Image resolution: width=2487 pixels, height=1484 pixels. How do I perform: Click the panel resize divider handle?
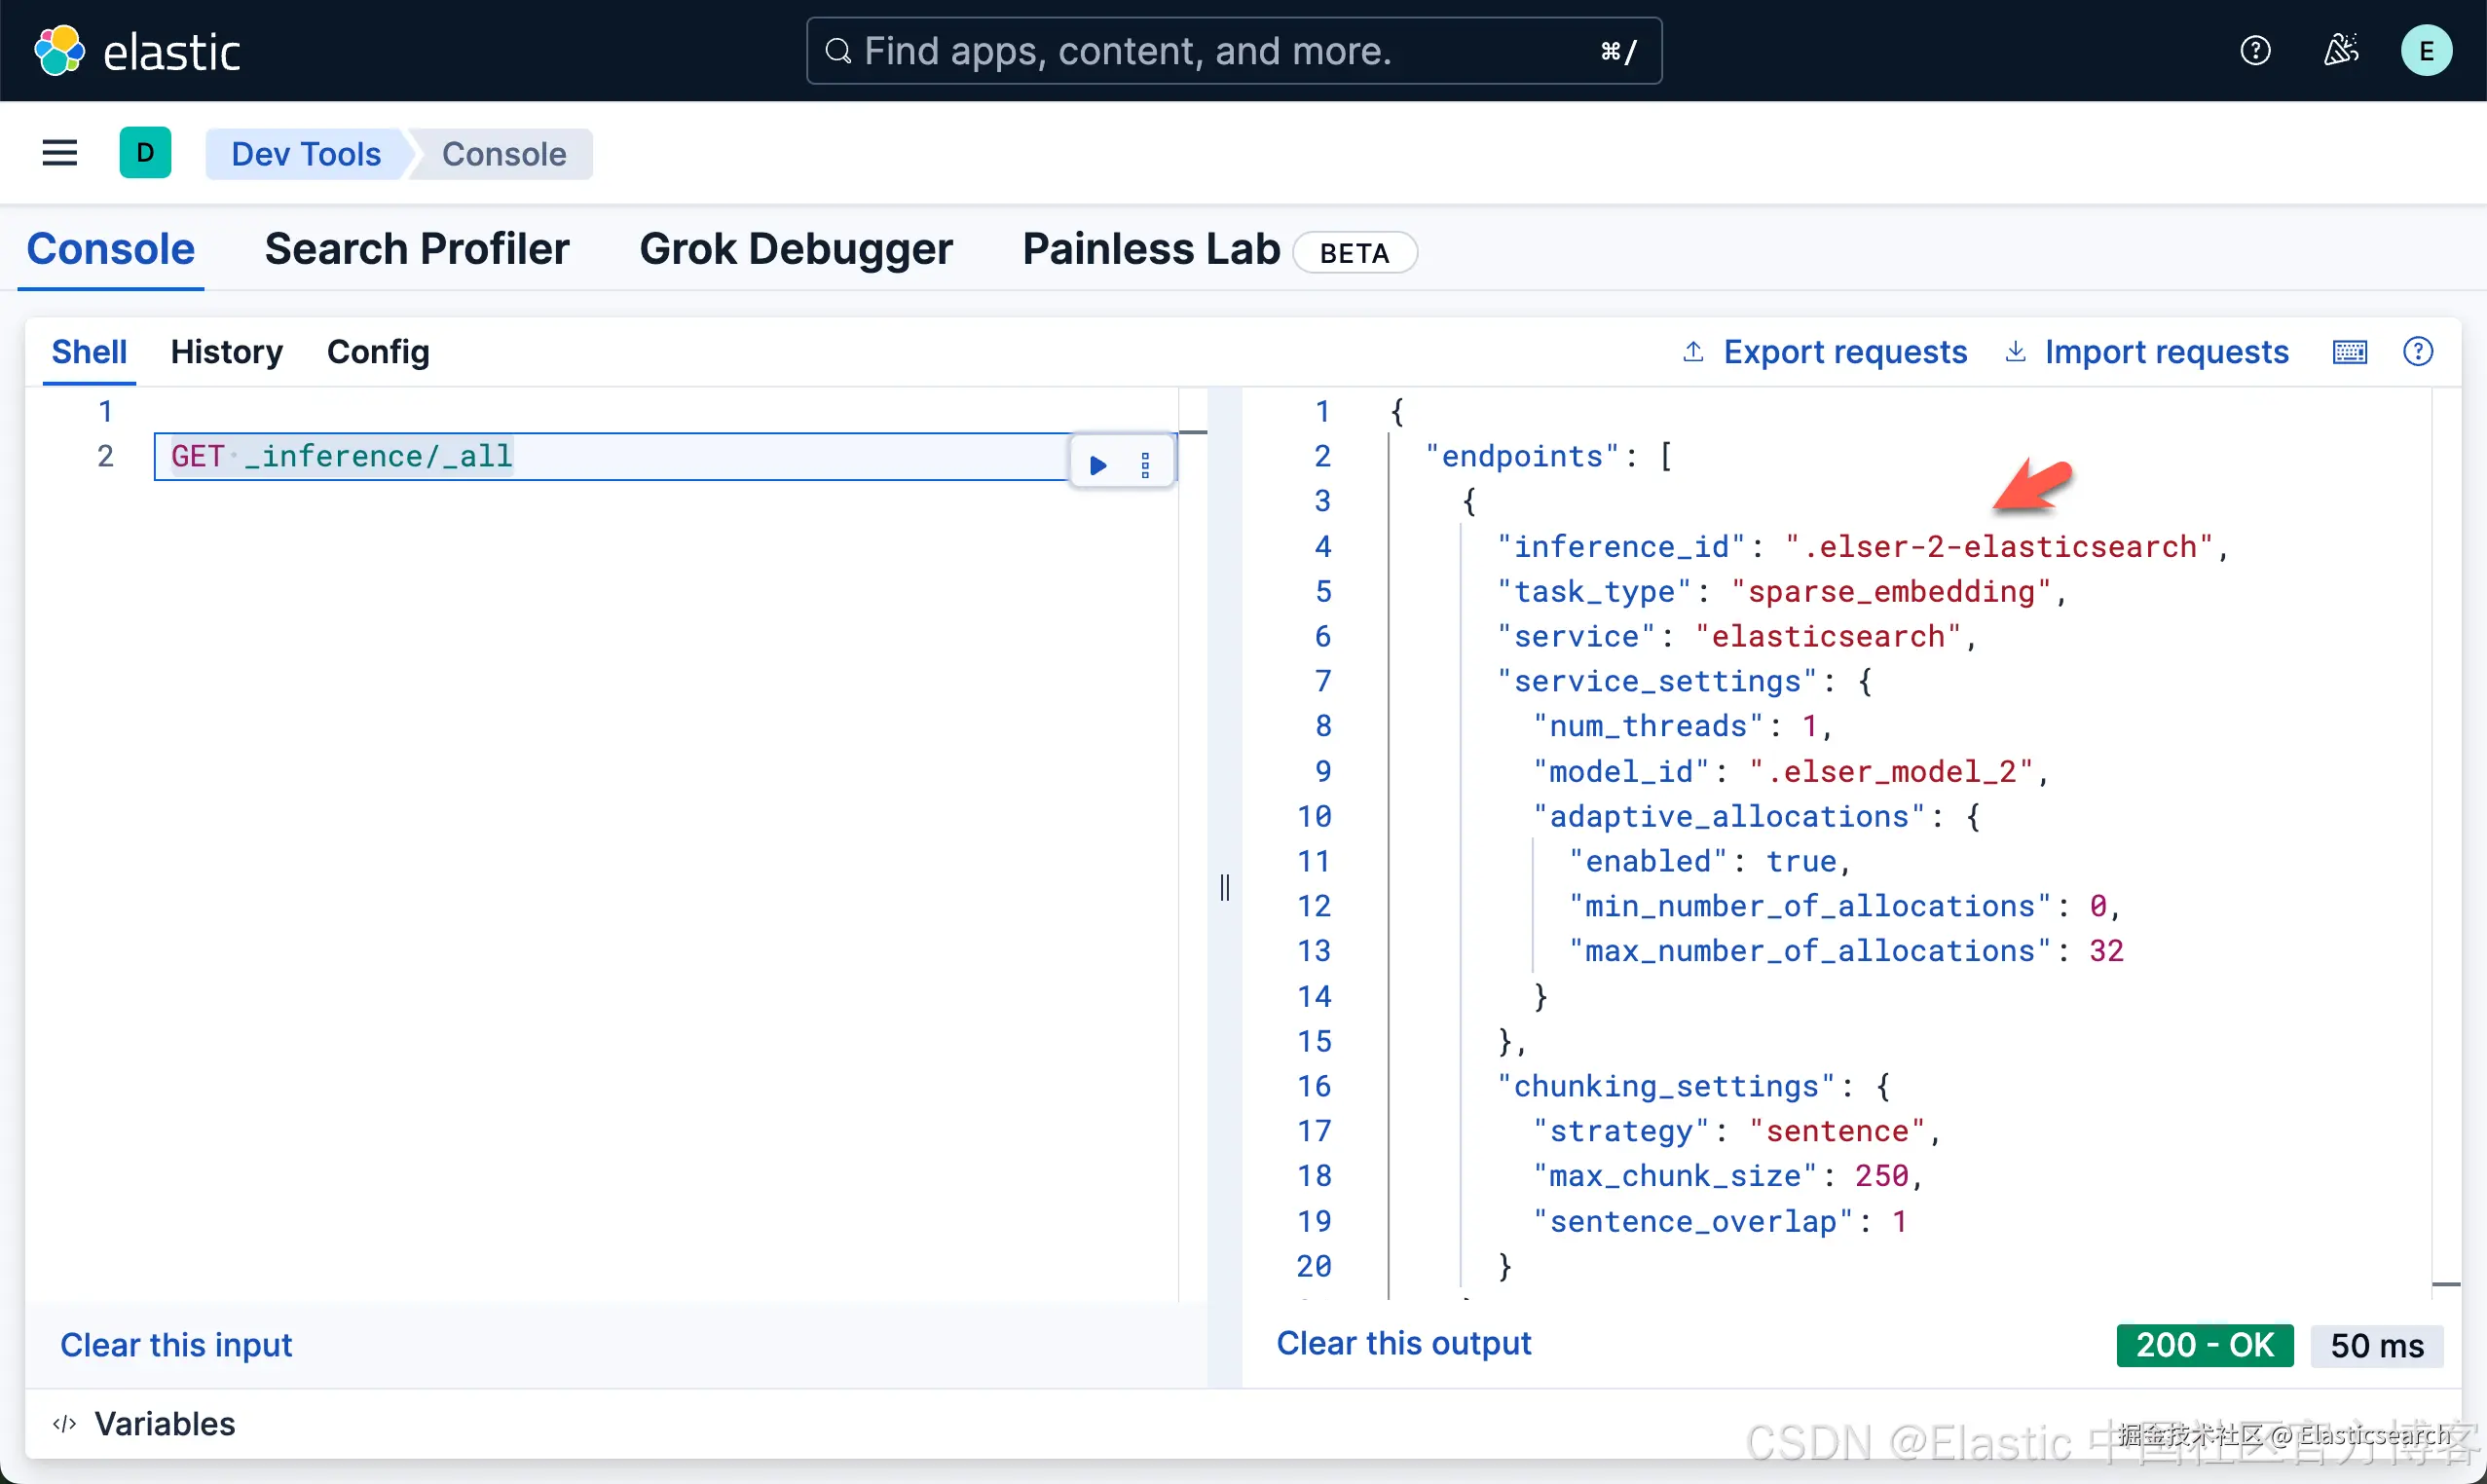[x=1224, y=887]
